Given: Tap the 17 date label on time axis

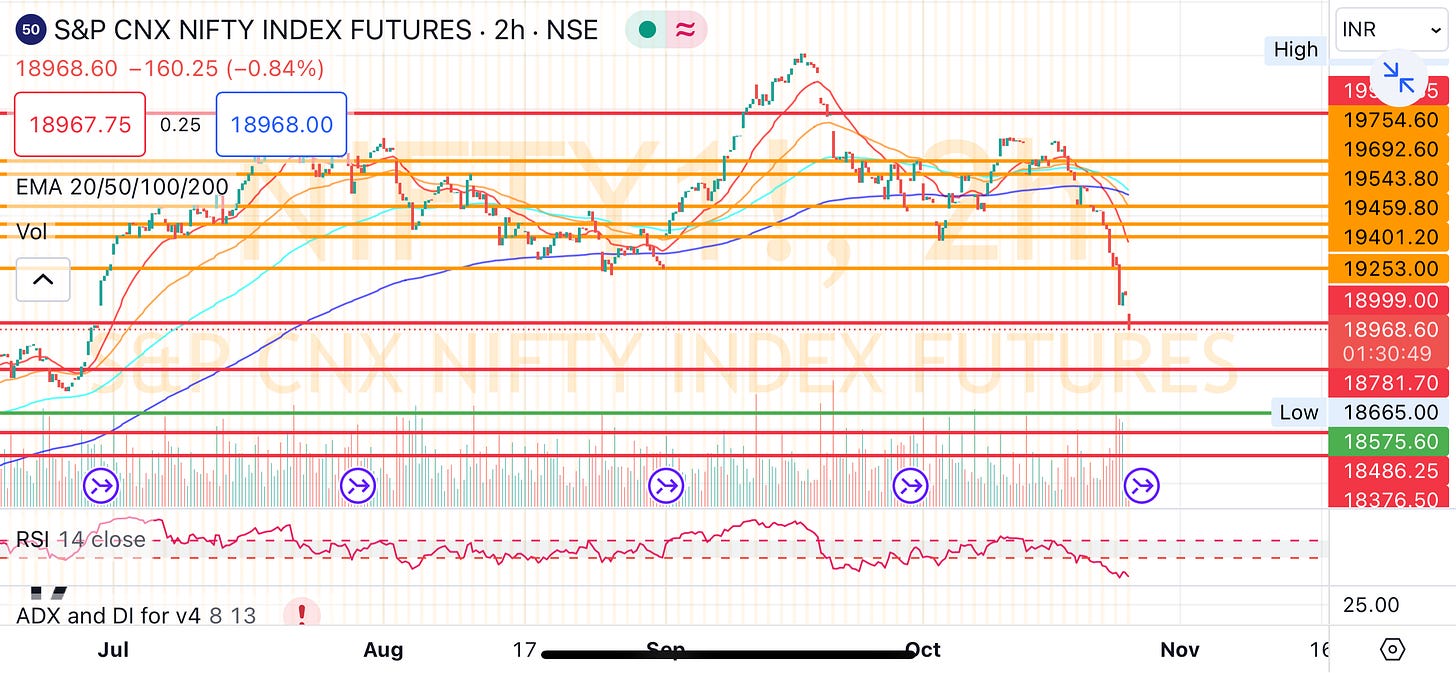Looking at the screenshot, I should 524,650.
